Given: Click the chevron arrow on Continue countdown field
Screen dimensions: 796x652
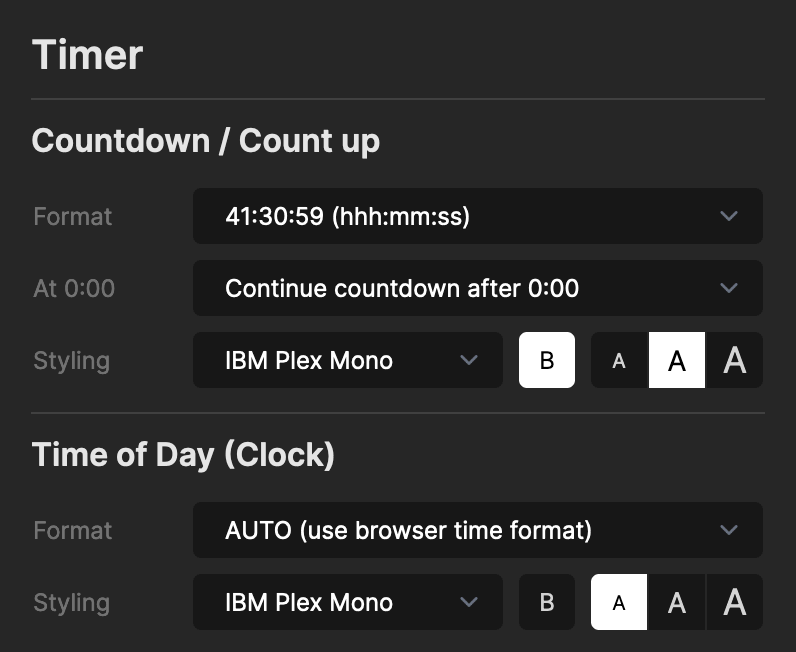Looking at the screenshot, I should [729, 288].
